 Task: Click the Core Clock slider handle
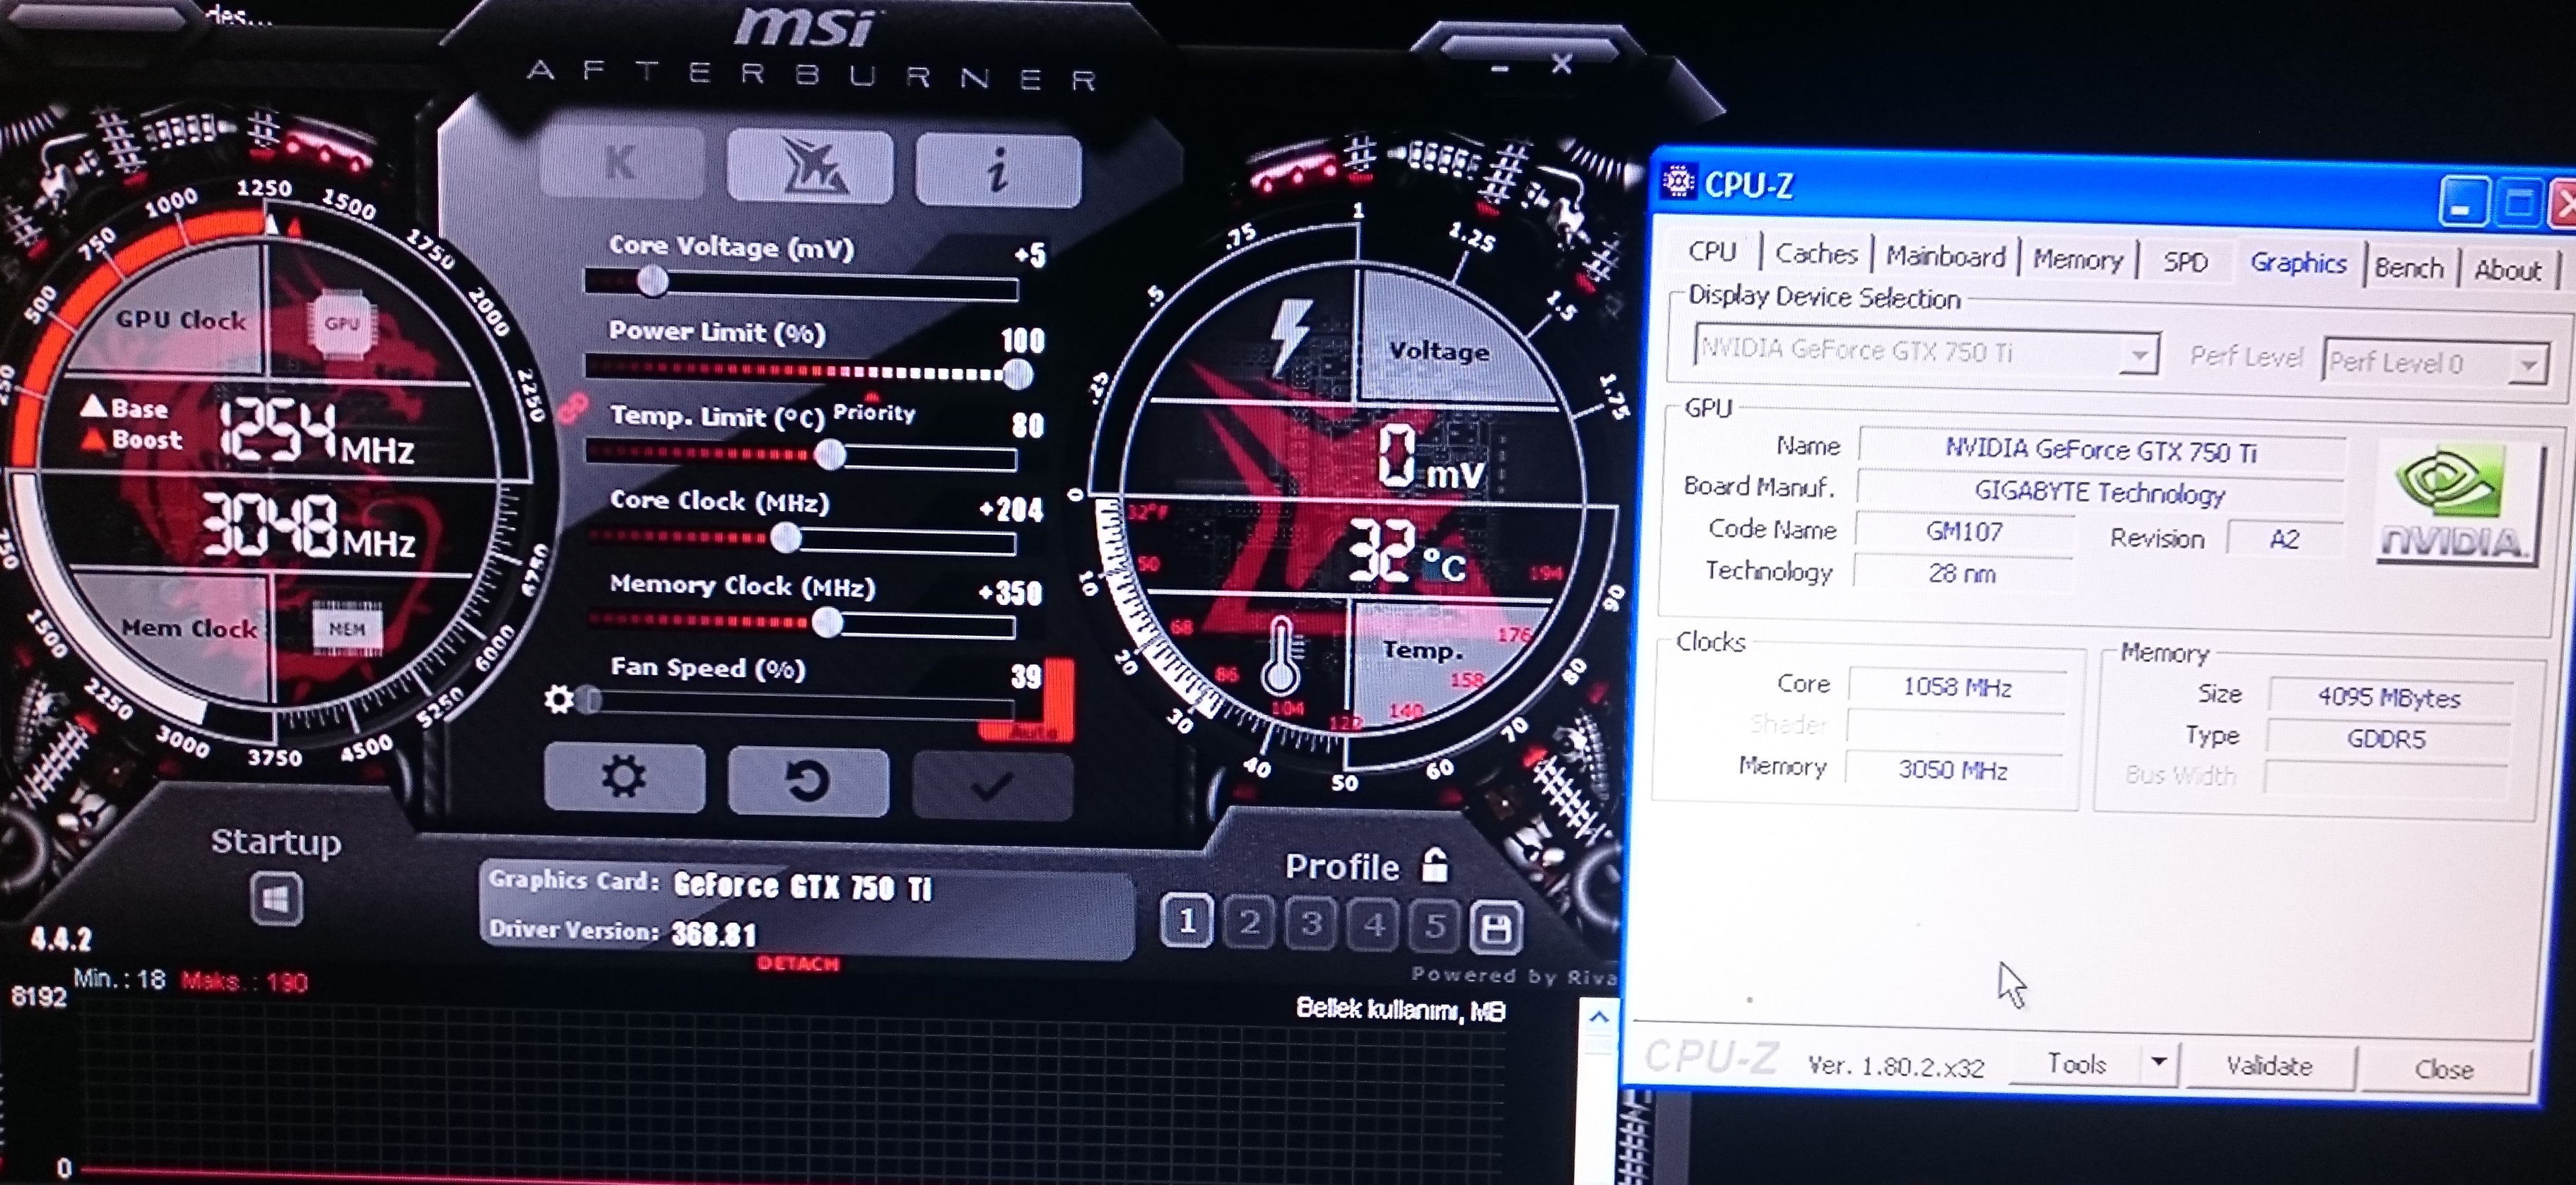(x=786, y=539)
